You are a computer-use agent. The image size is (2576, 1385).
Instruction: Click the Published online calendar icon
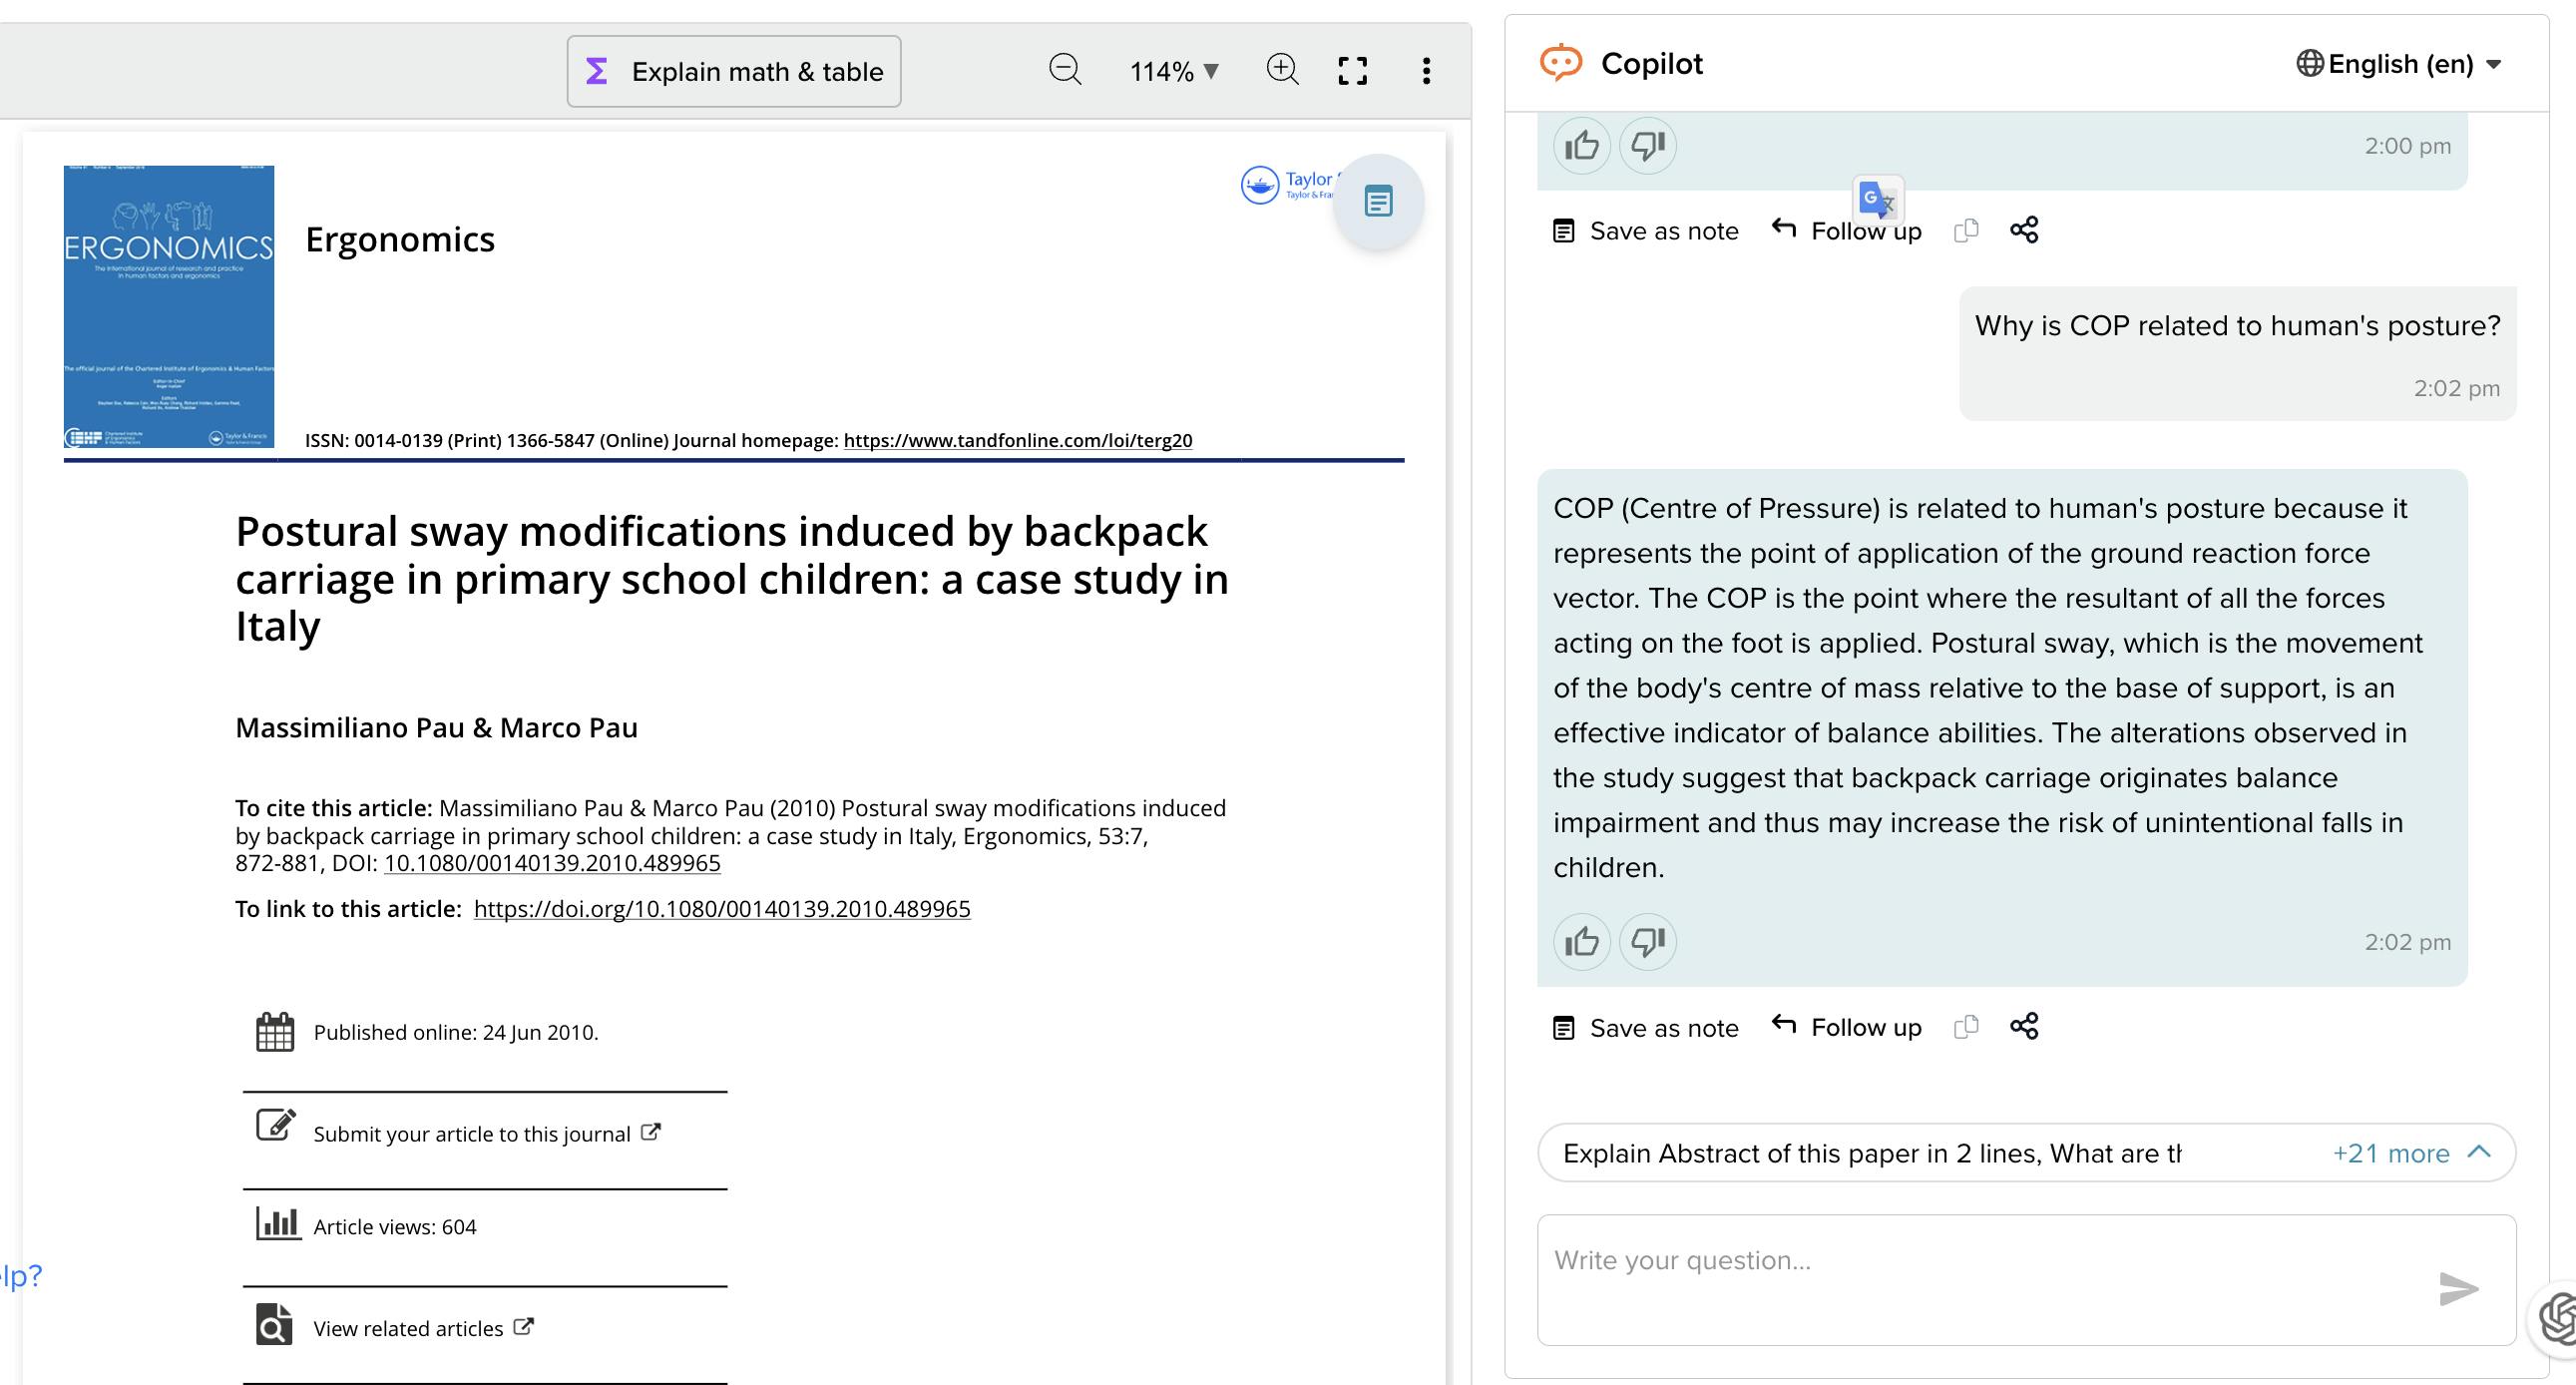pyautogui.click(x=275, y=1032)
